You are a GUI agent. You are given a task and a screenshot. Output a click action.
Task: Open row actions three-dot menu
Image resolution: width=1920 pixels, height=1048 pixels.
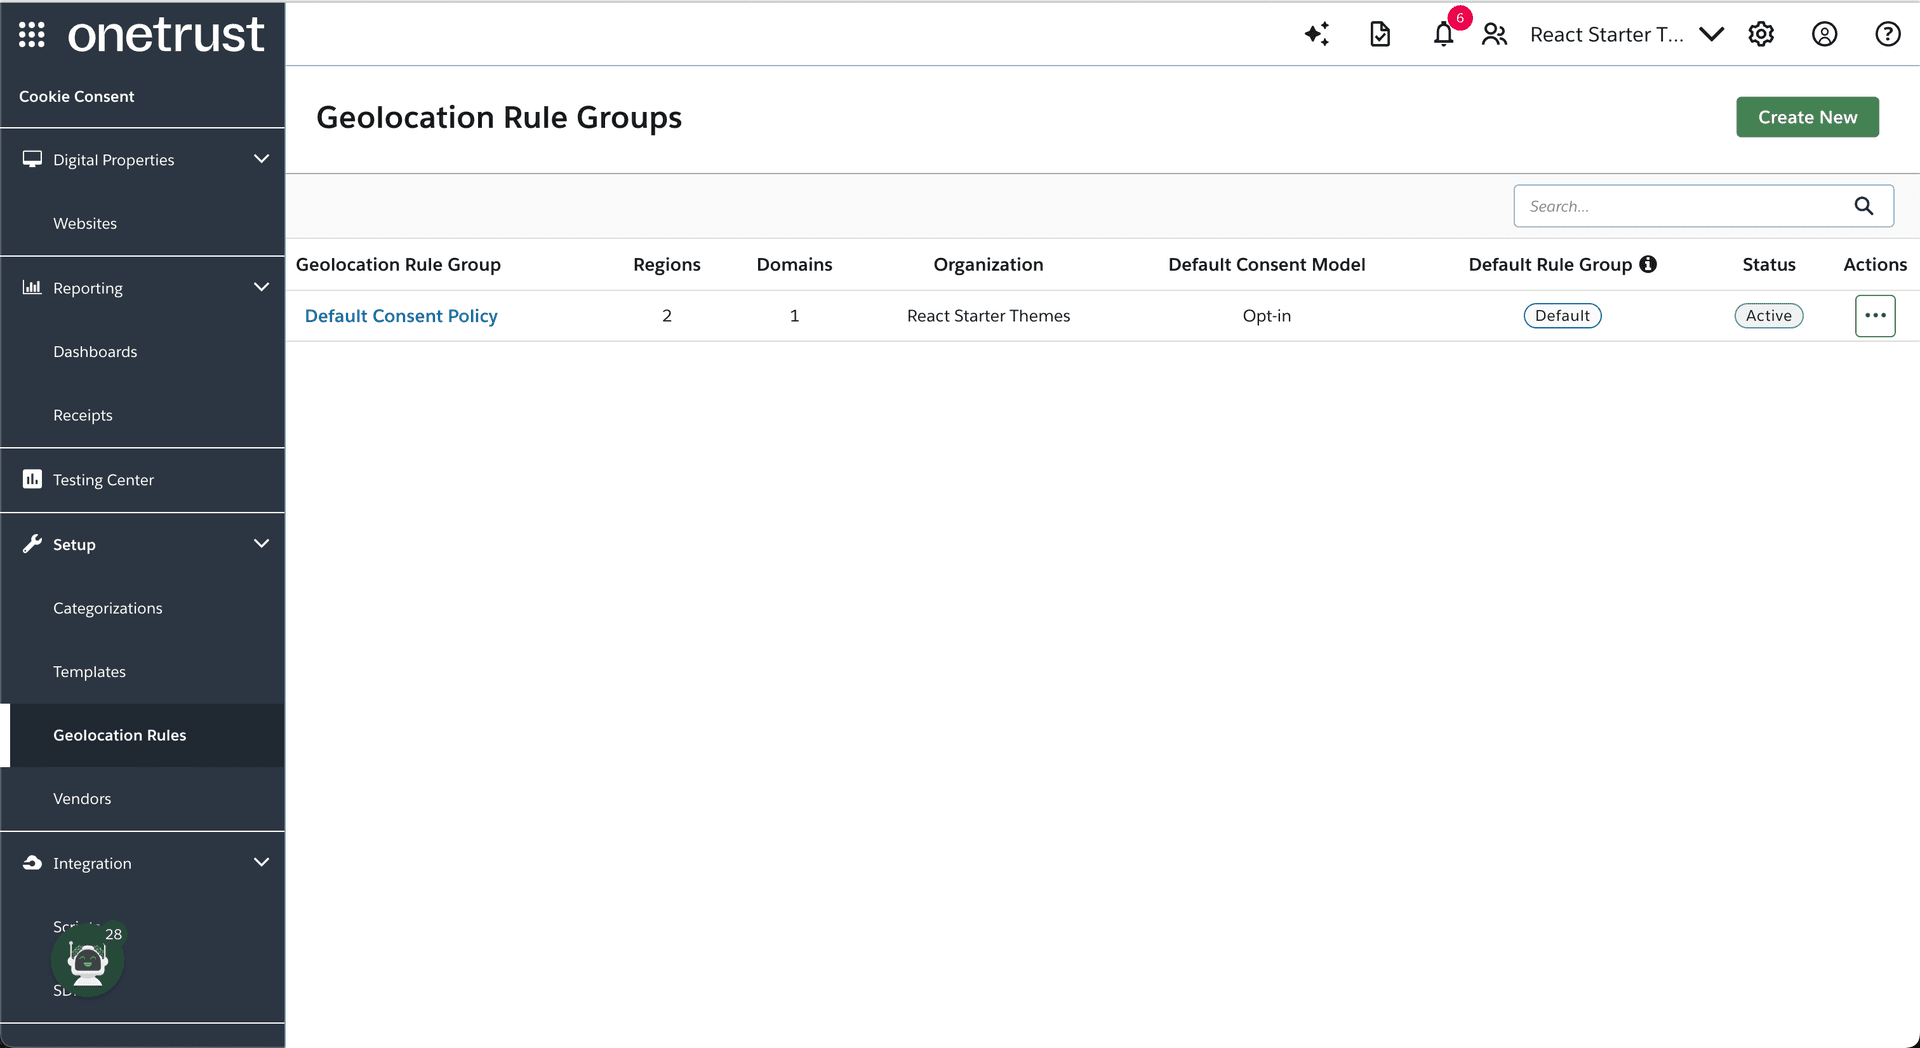click(1875, 316)
